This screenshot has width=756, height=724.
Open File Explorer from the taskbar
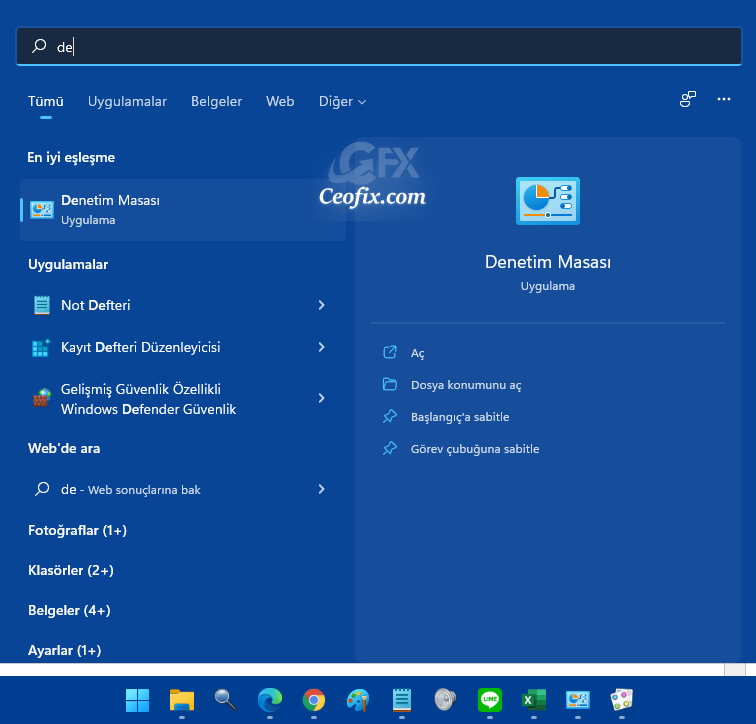[182, 700]
